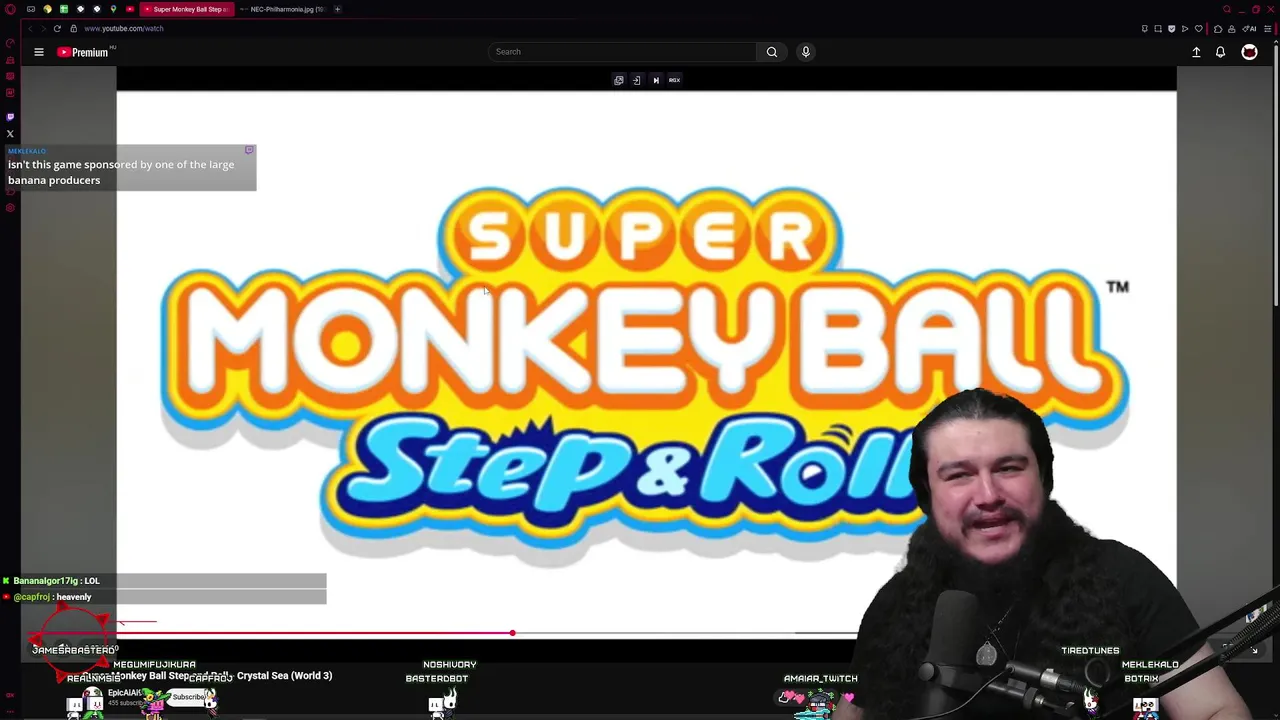Click the Twitch icon on chat overlay
The width and height of the screenshot is (1280, 720).
[249, 150]
